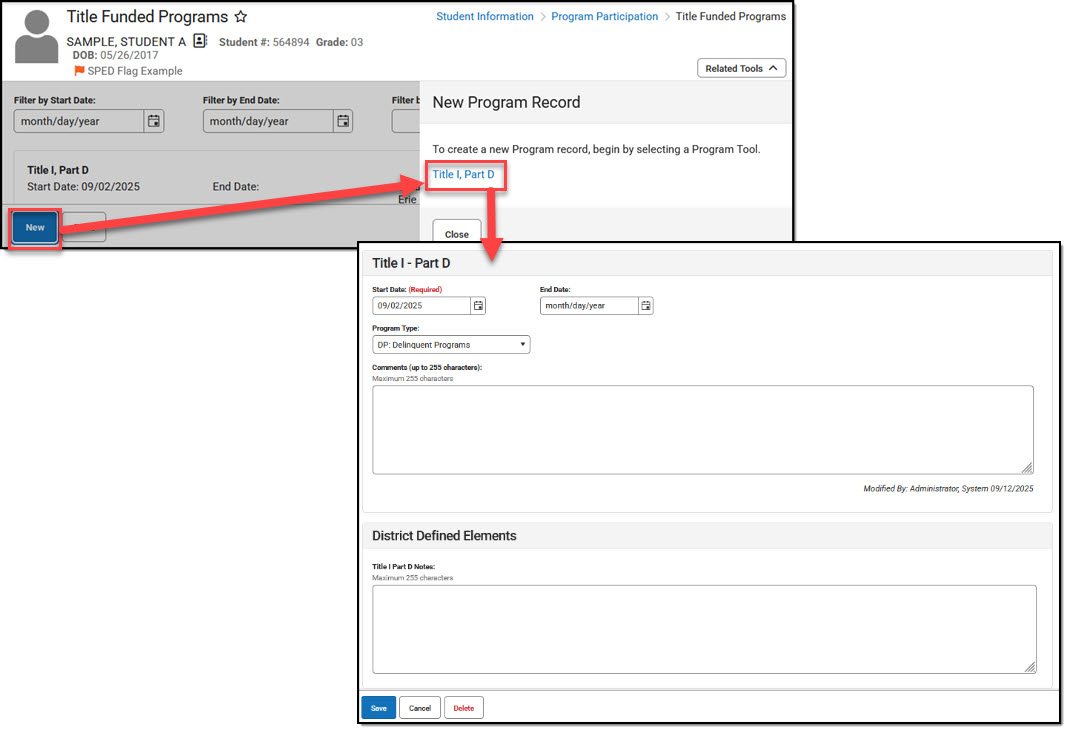Open the Start Date calendar on the Title I form

click(480, 305)
